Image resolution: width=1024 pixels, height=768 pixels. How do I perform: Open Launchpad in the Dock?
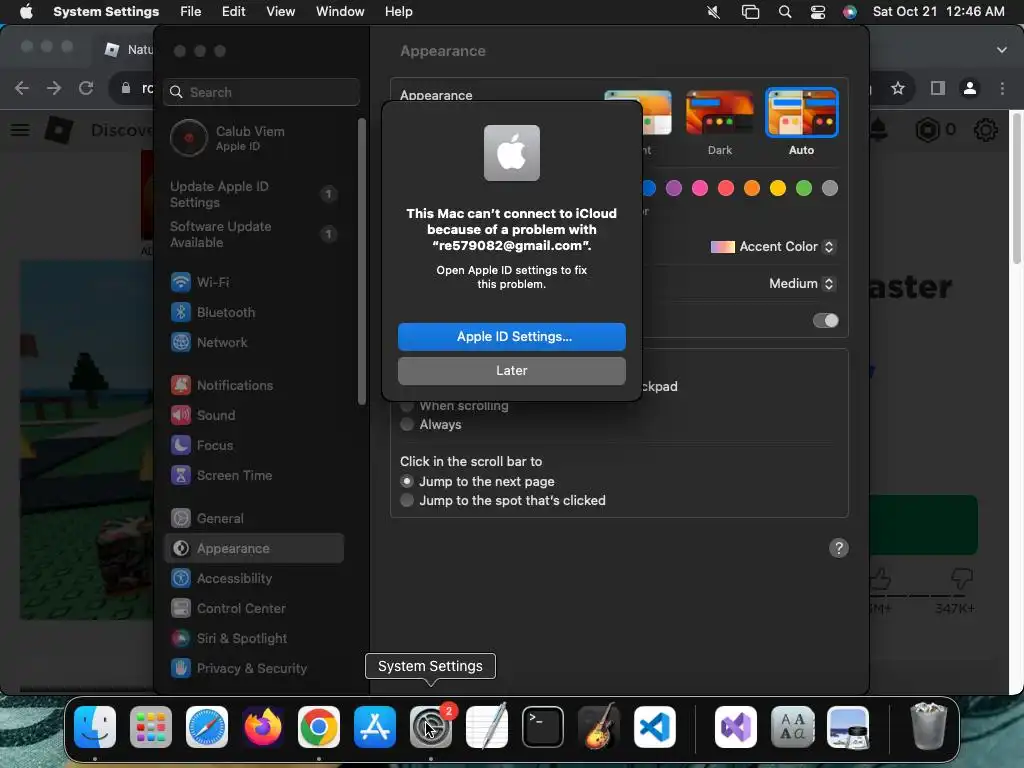tap(151, 727)
